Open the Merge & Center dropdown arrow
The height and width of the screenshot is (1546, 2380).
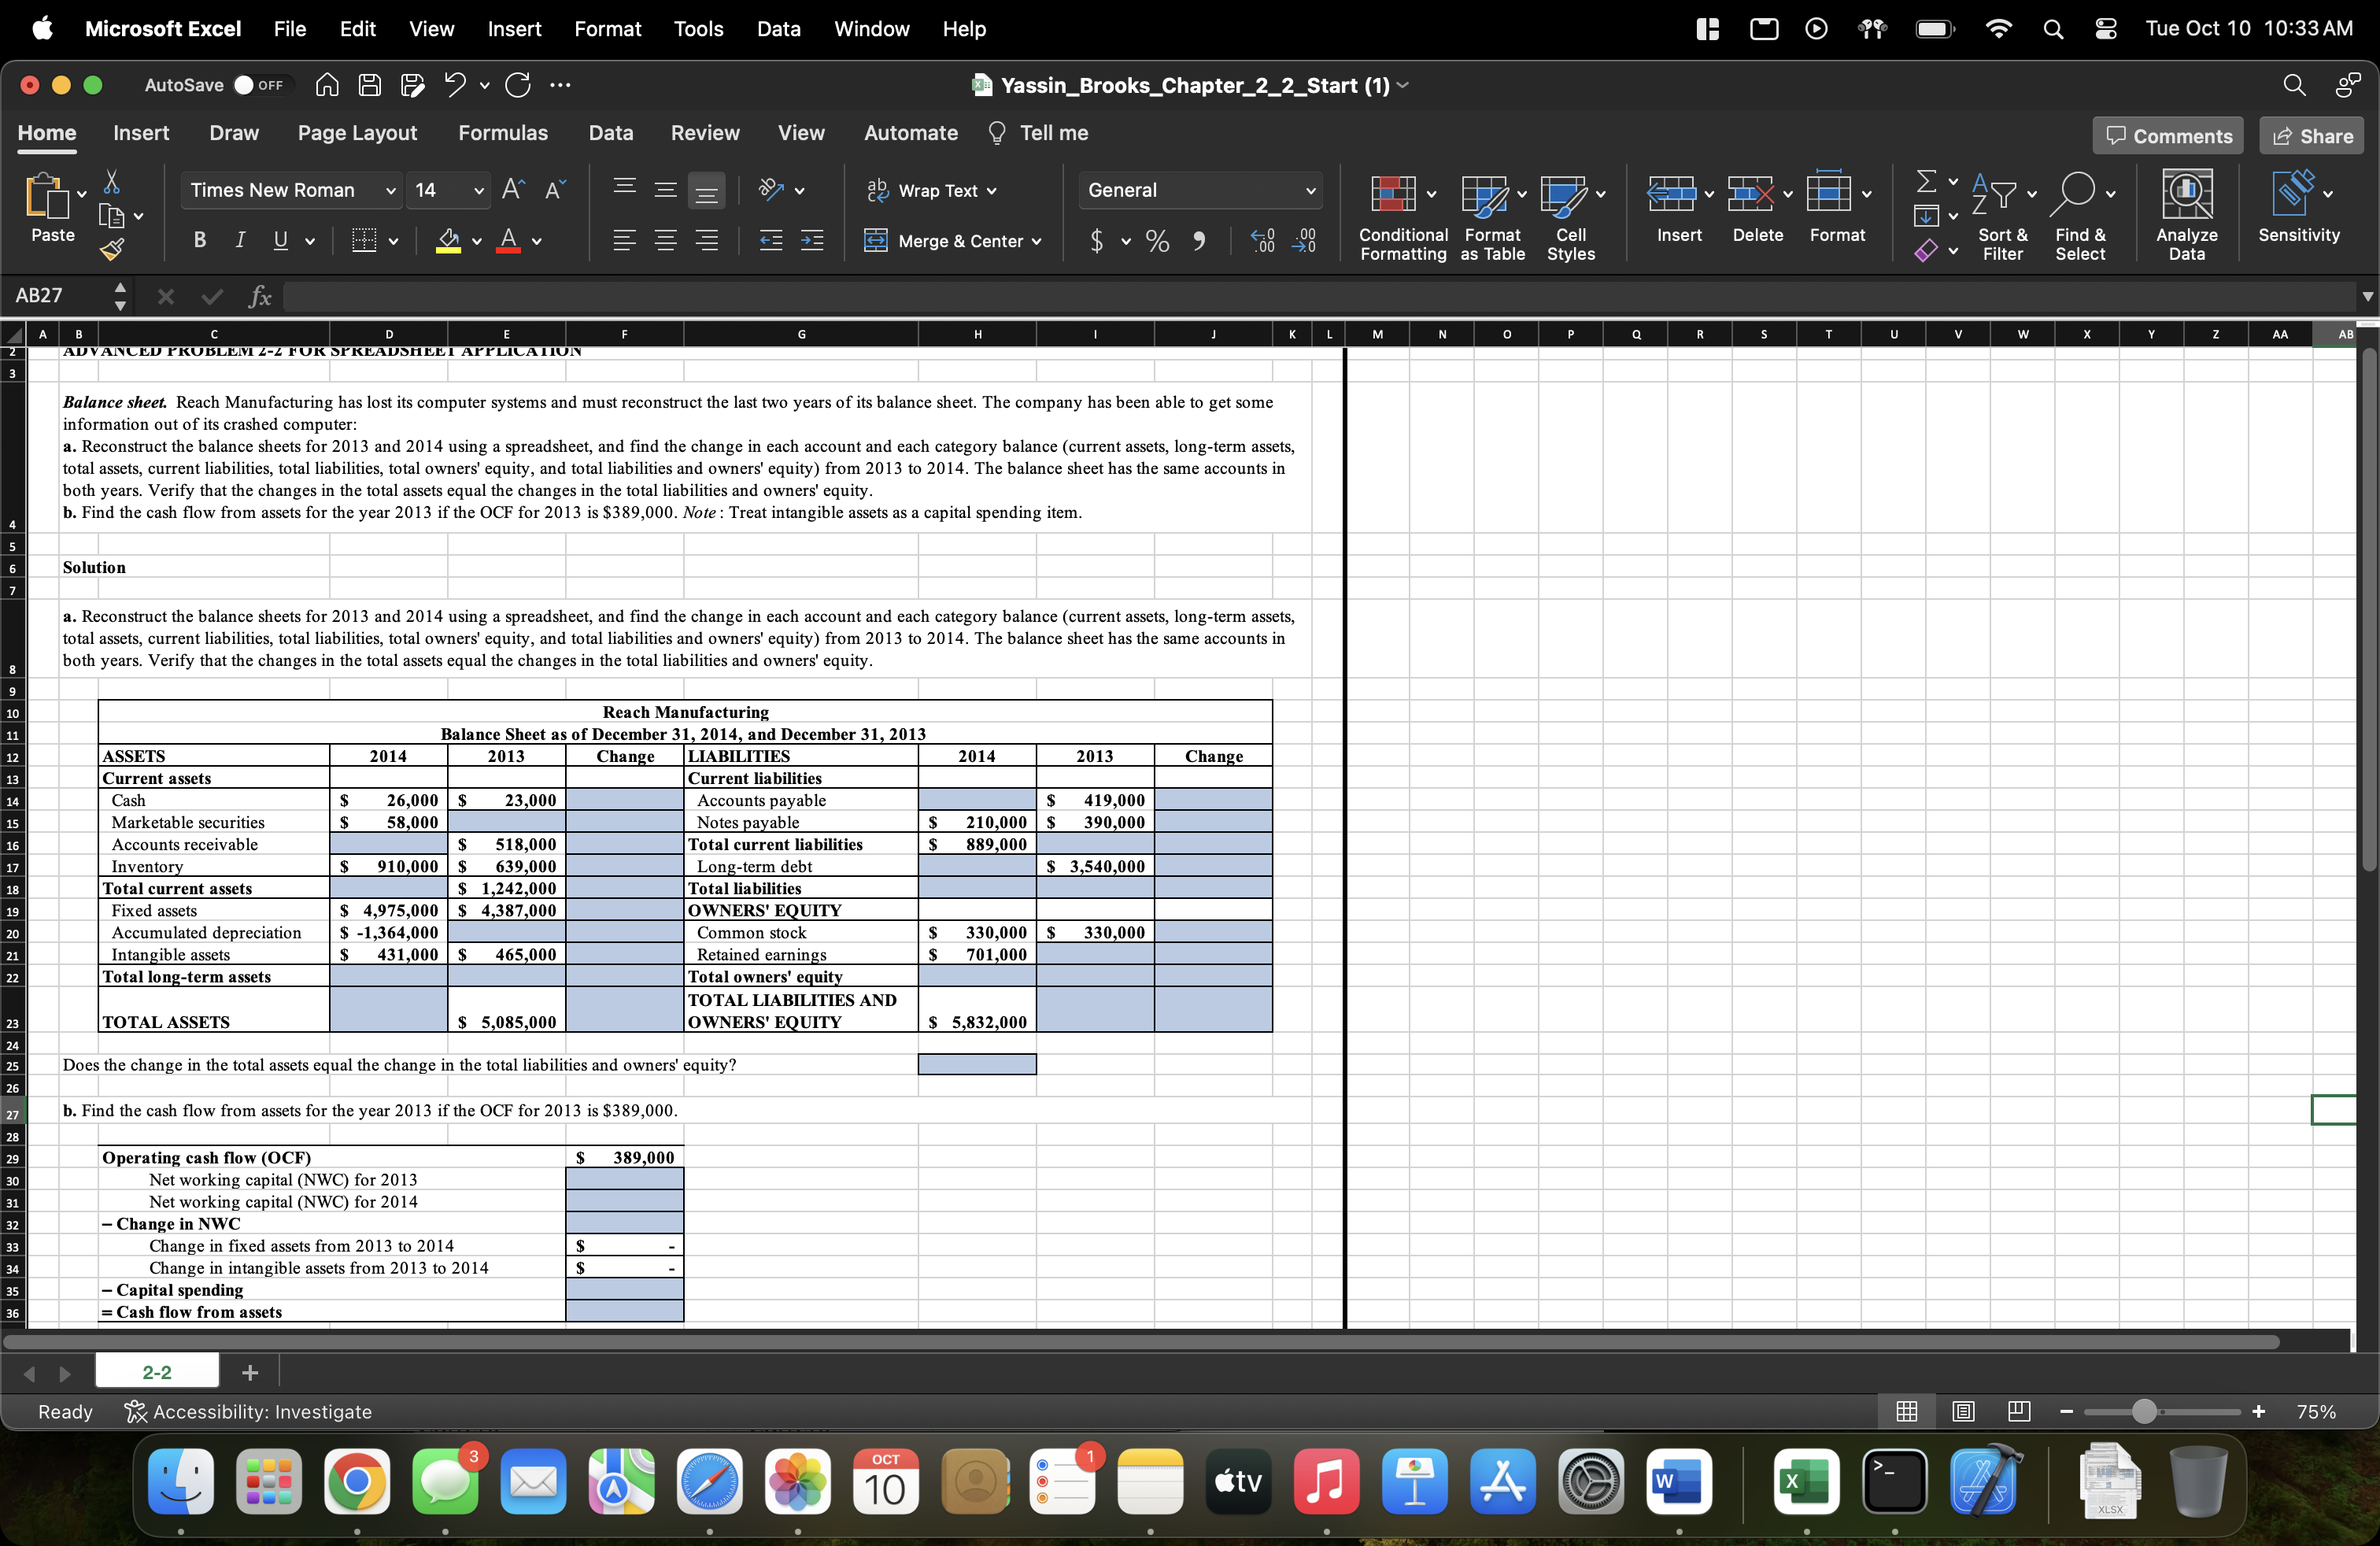click(1037, 241)
